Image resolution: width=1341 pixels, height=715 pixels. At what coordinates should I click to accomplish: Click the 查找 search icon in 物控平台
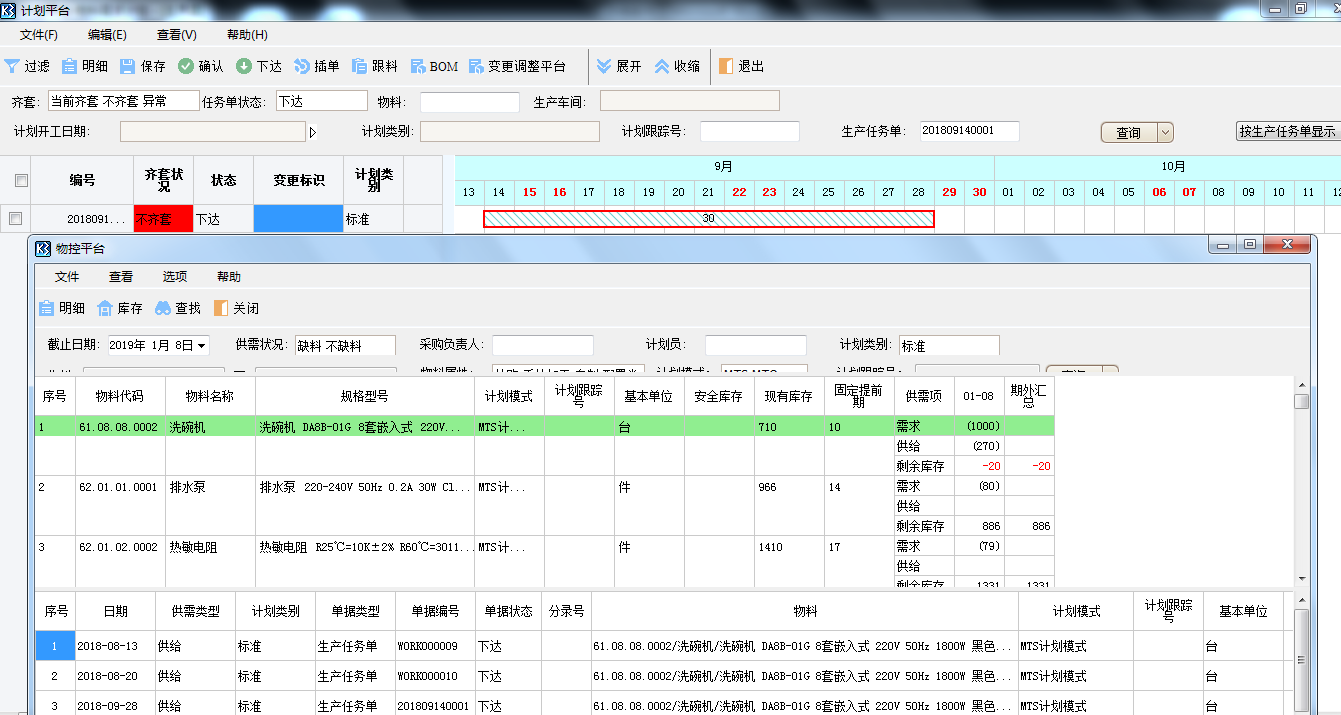[x=163, y=308]
